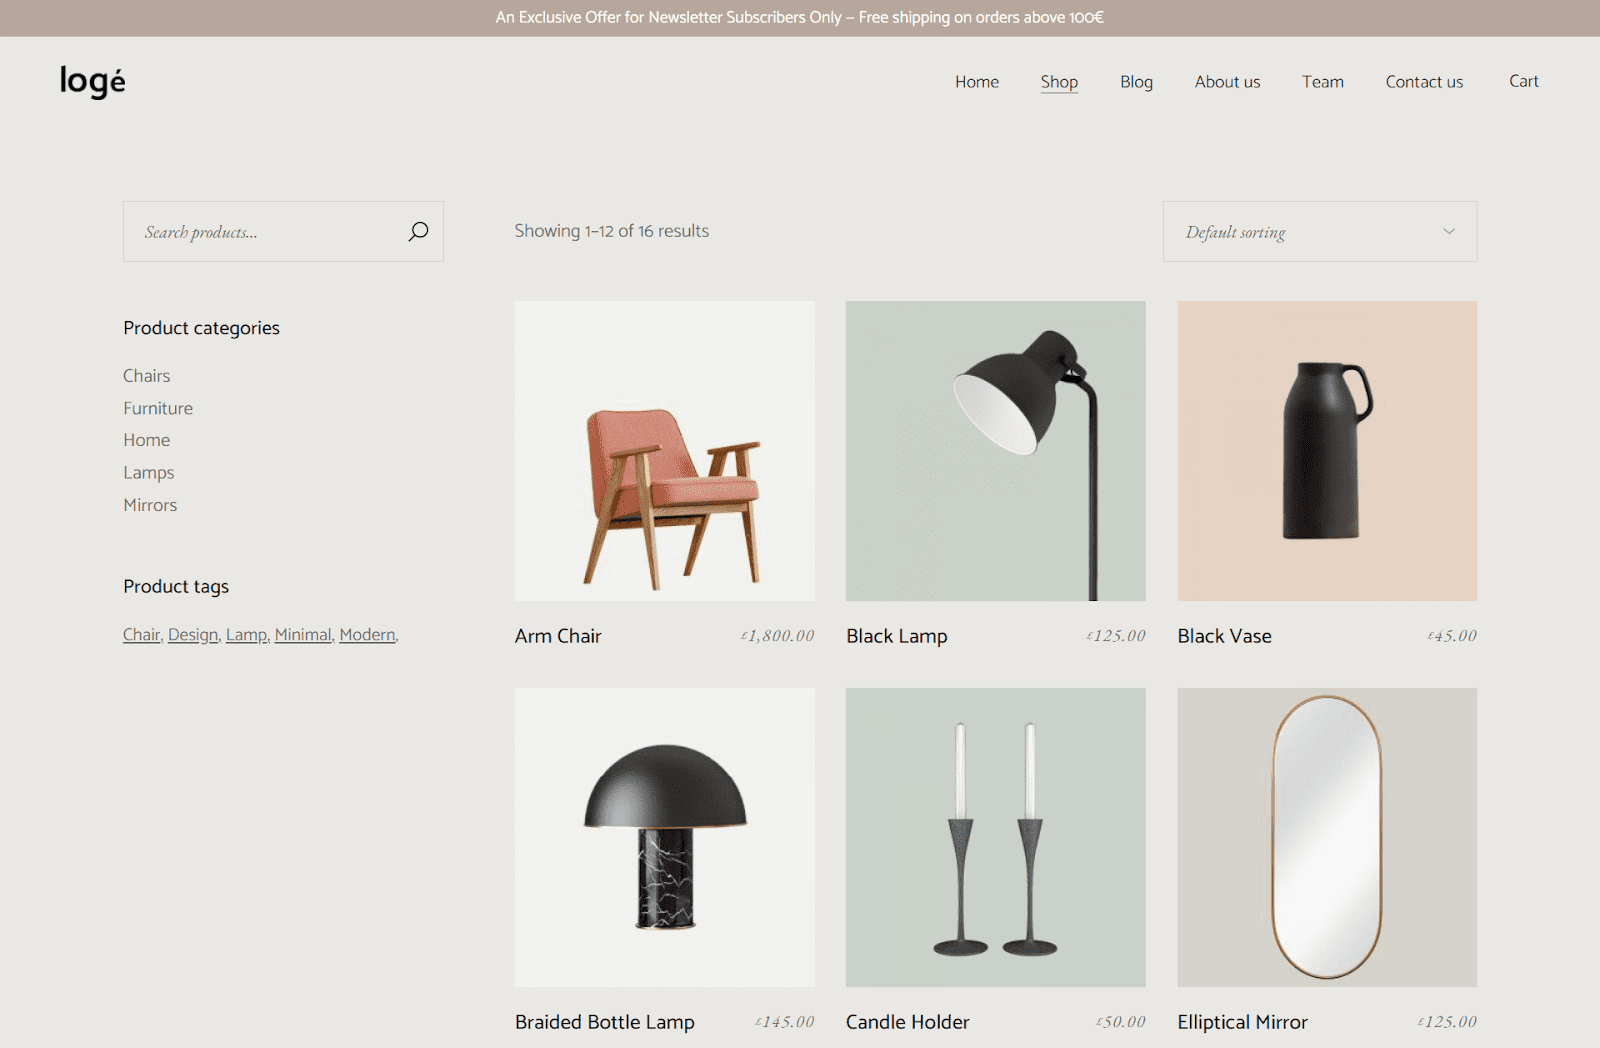Open the Default sorting dropdown
The height and width of the screenshot is (1048, 1600).
pyautogui.click(x=1300, y=231)
